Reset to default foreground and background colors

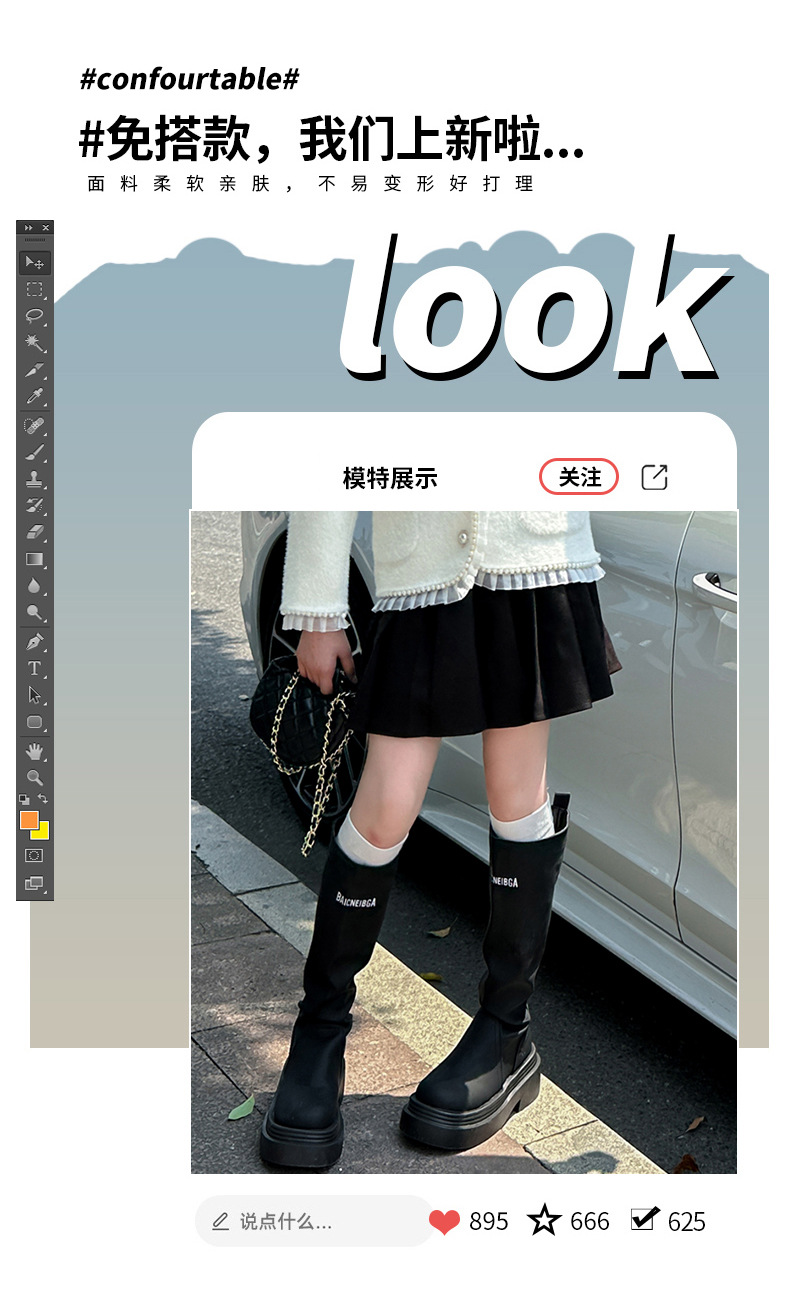click(x=25, y=799)
